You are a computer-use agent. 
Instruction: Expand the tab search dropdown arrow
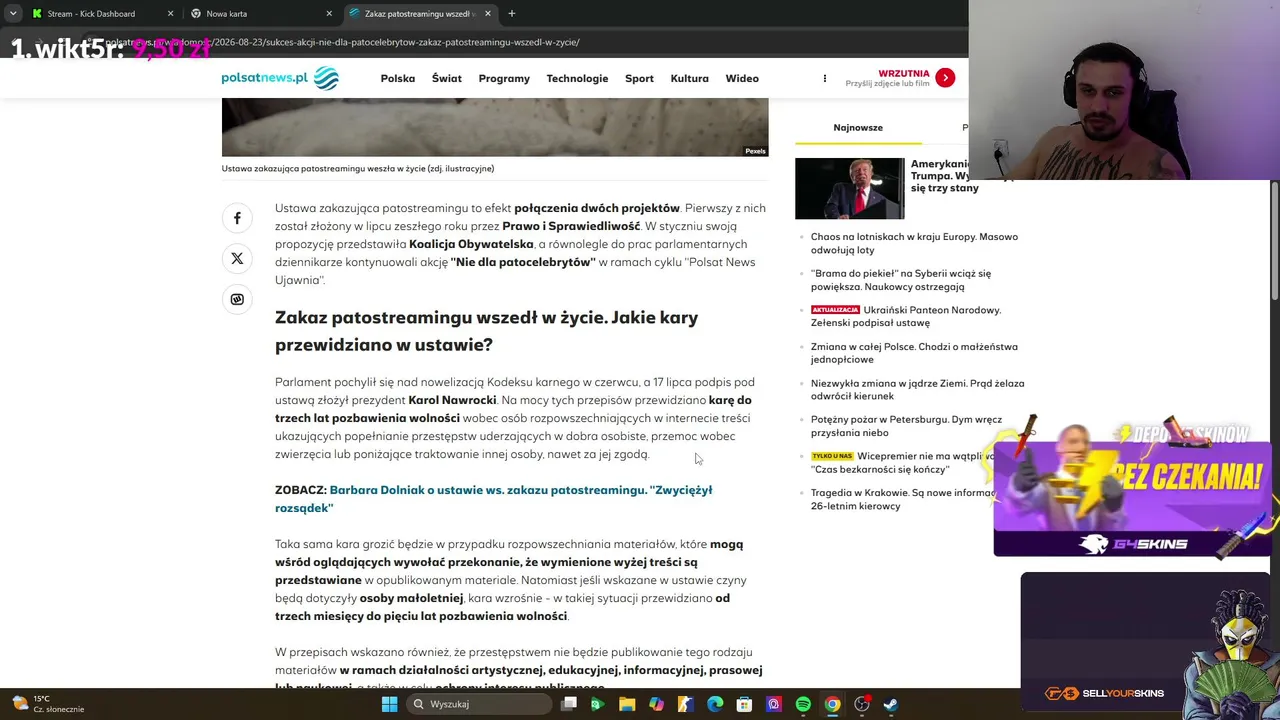(x=13, y=14)
